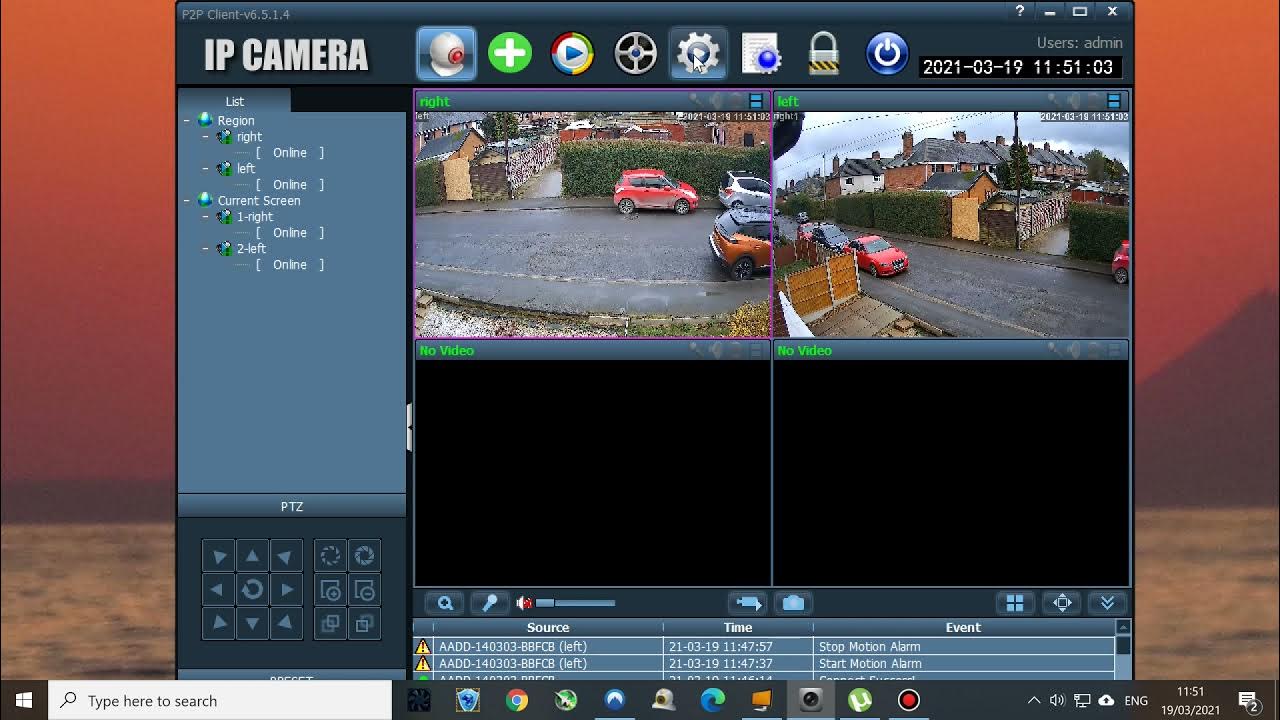This screenshot has width=1280, height=720.
Task: Open the notification center in system tray
Action: coord(1248,701)
